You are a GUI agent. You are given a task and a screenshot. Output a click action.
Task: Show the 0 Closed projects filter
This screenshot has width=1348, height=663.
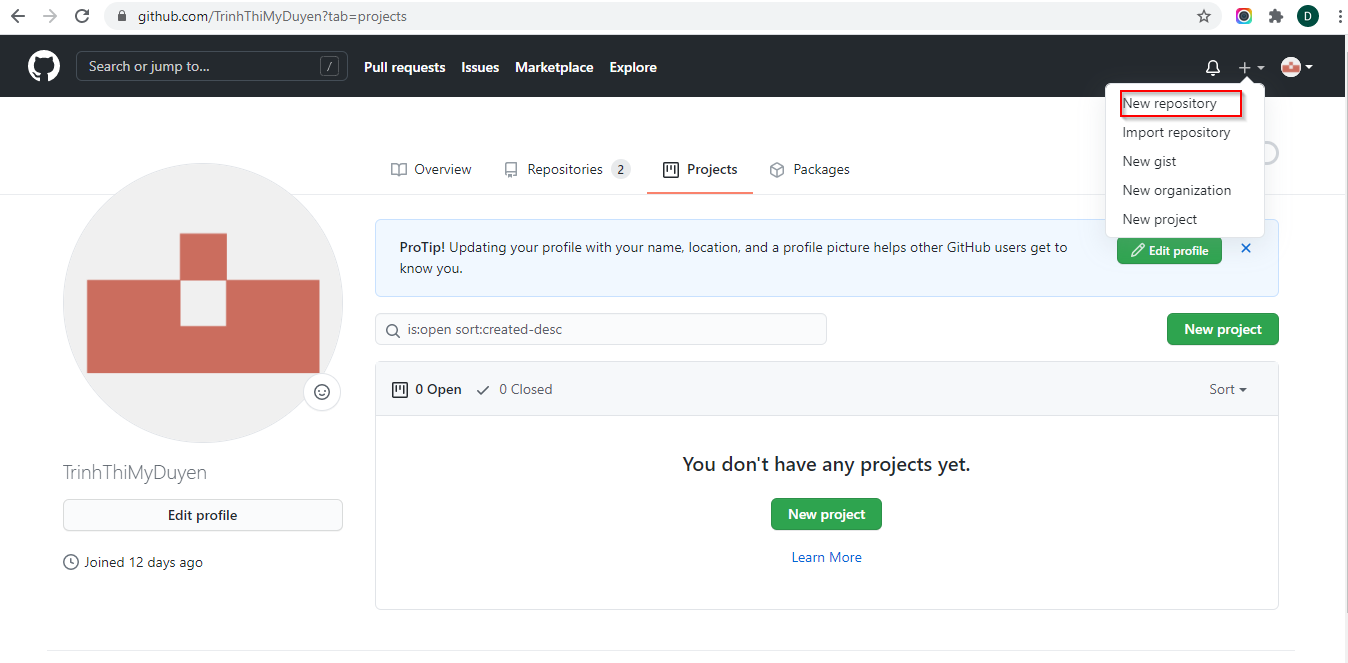tap(515, 389)
